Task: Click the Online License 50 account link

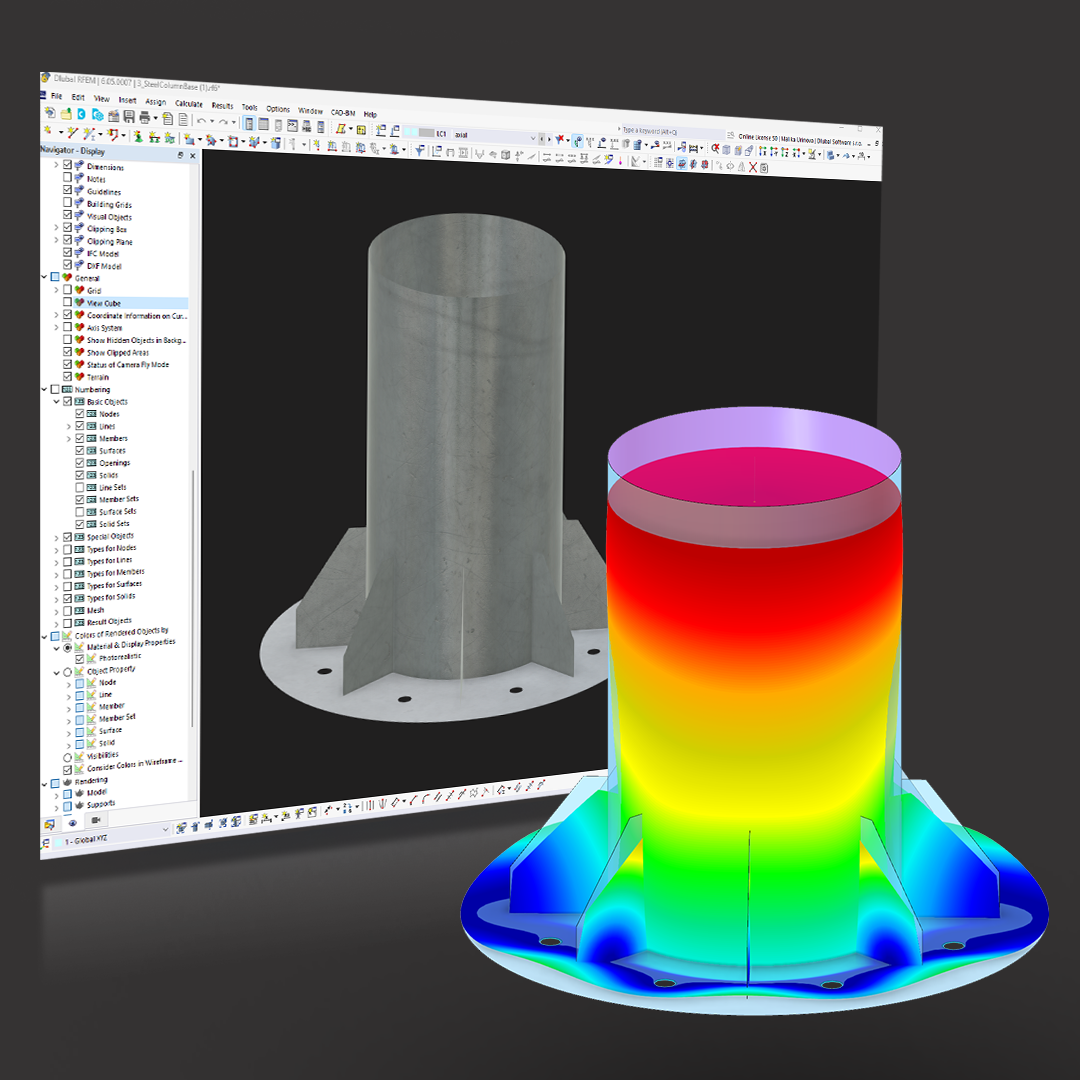Action: coord(760,138)
